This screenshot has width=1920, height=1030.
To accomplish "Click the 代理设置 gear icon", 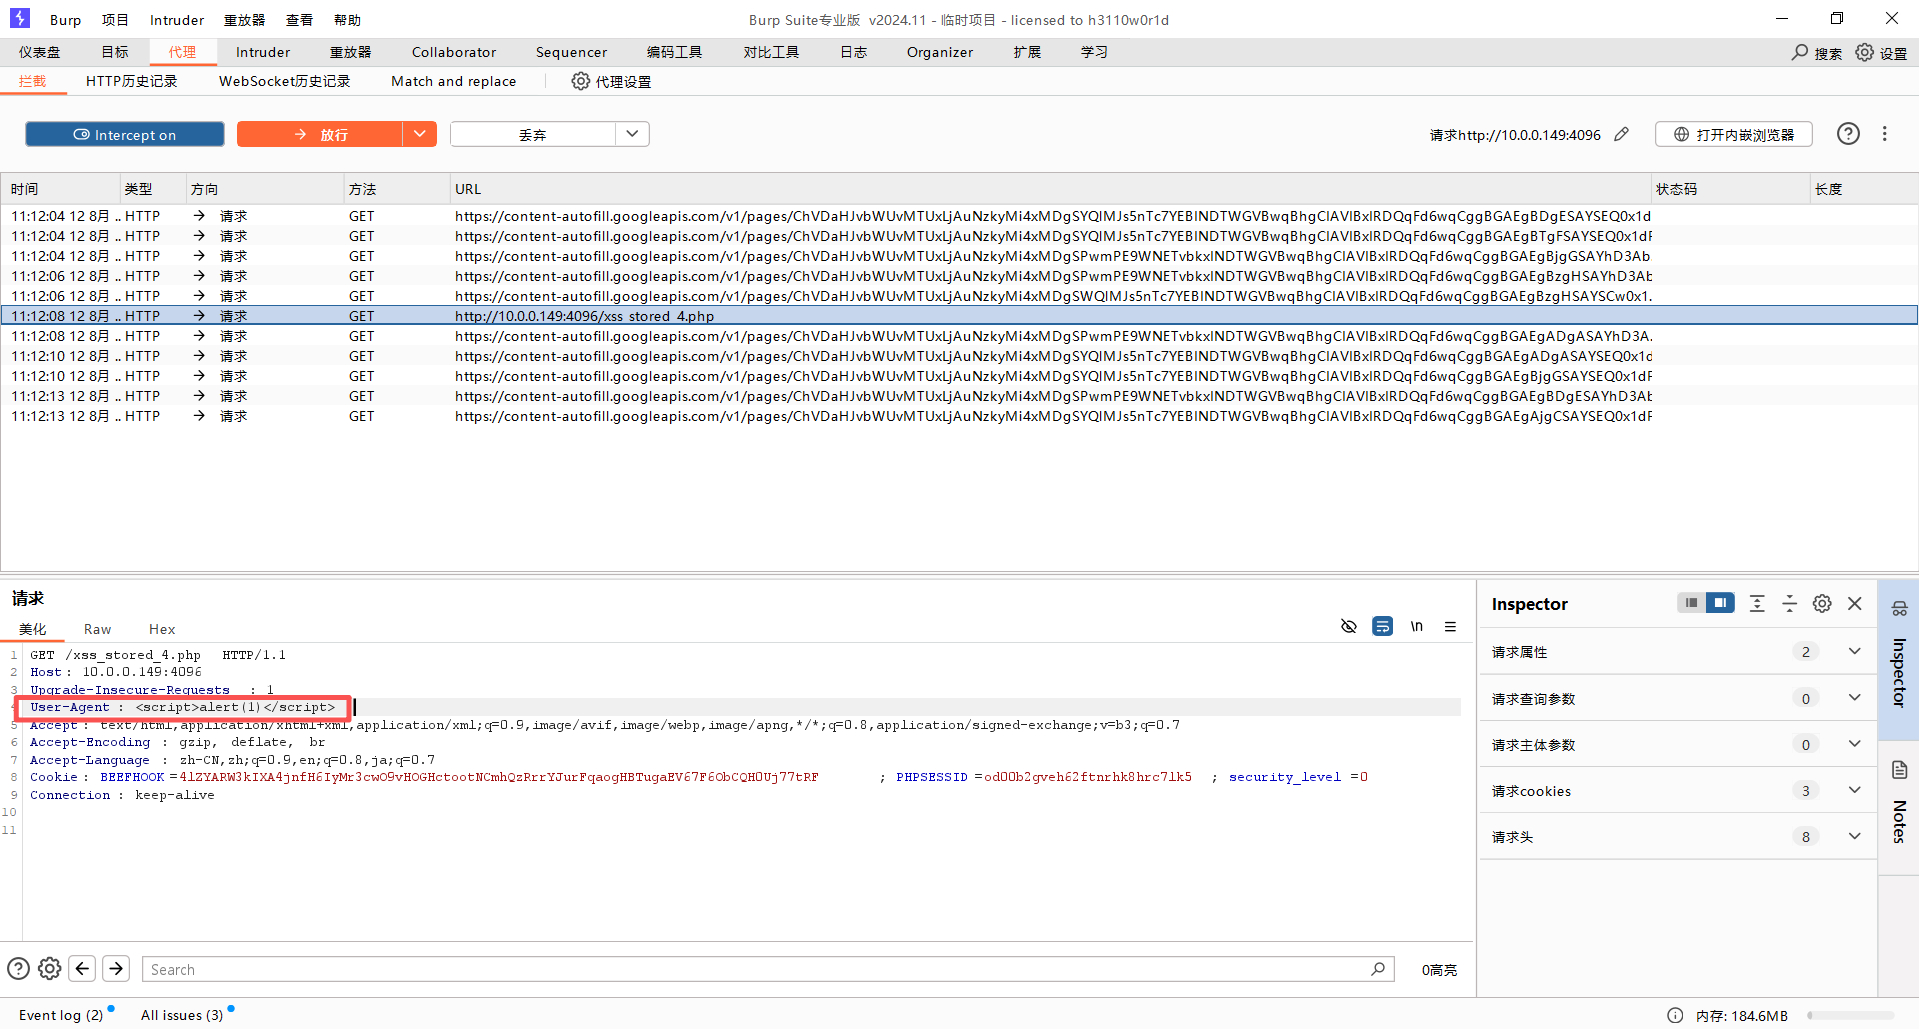I will tap(581, 81).
